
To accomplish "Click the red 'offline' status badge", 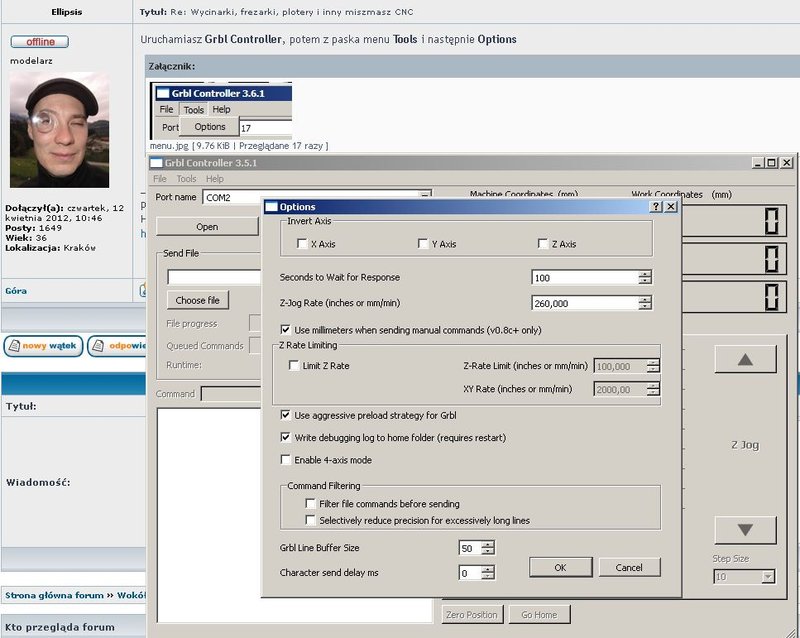I will point(40,41).
